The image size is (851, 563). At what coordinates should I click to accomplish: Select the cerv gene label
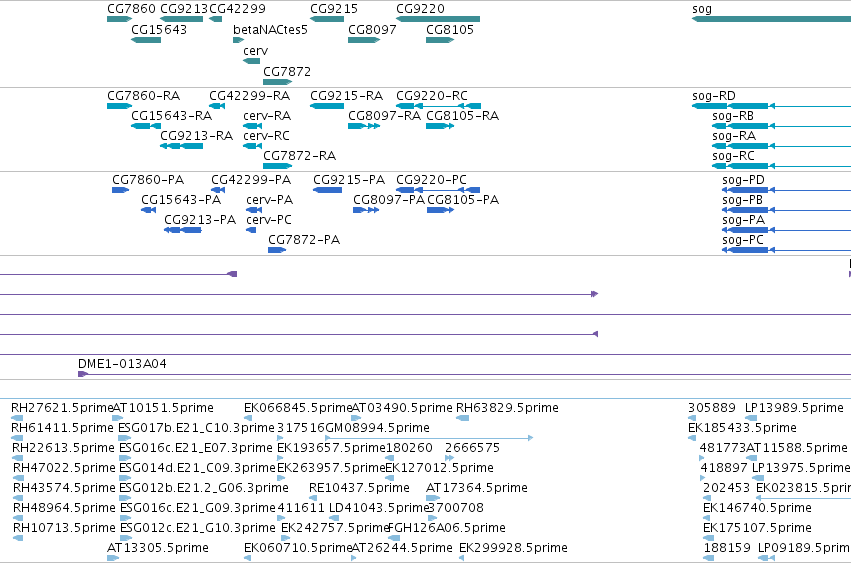click(x=256, y=50)
